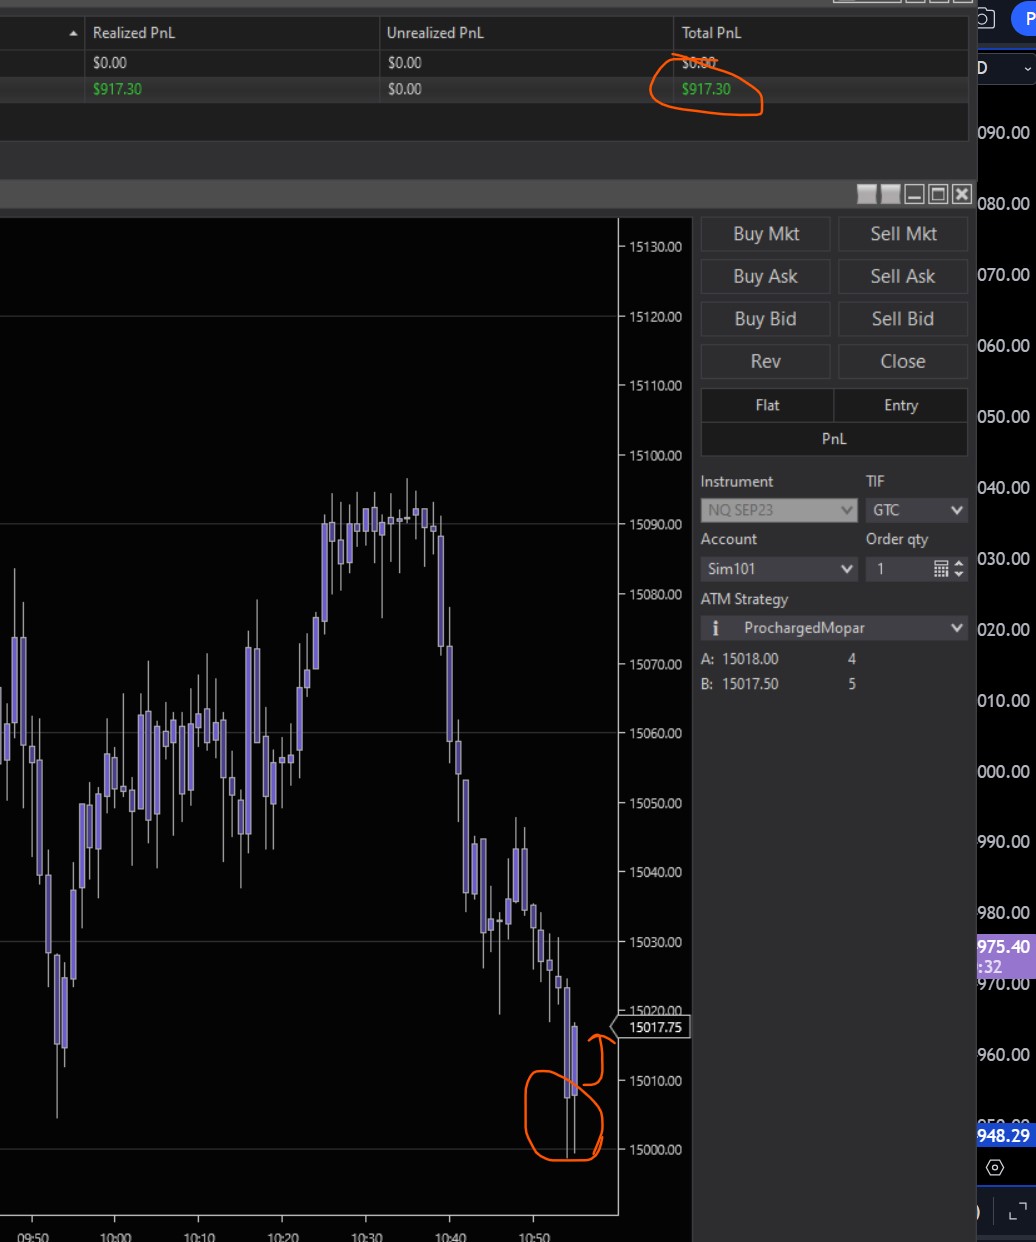Increase Order qty with up arrow
The height and width of the screenshot is (1242, 1036).
(959, 564)
